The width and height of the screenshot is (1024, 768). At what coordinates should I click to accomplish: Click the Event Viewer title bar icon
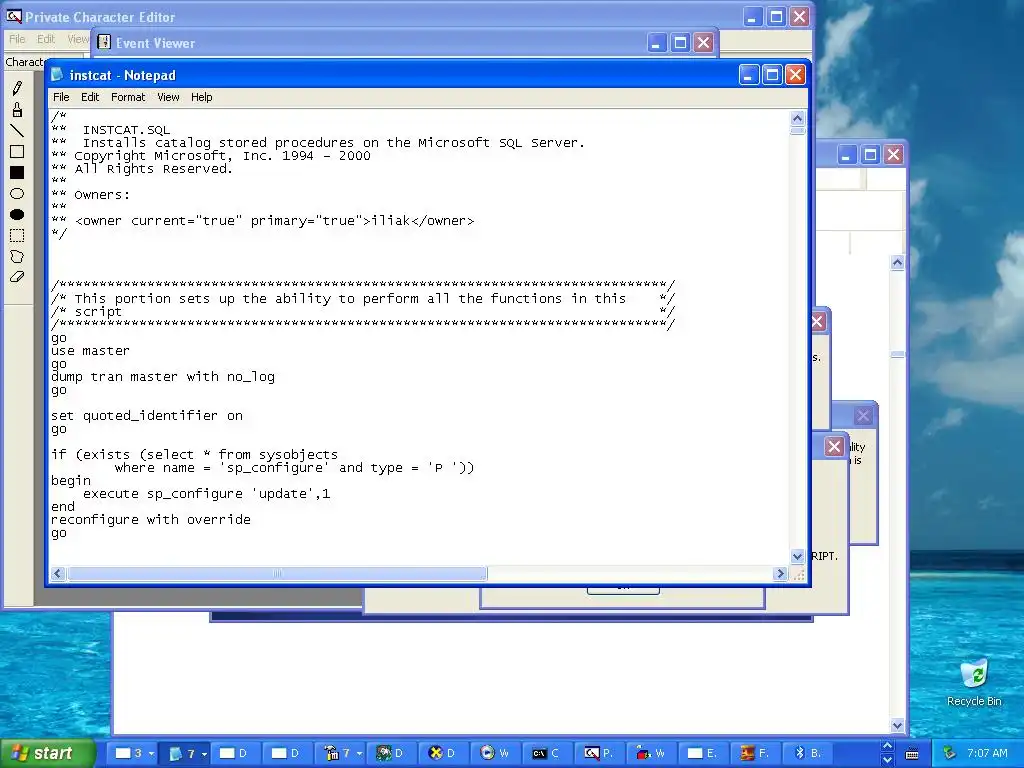pyautogui.click(x=104, y=42)
